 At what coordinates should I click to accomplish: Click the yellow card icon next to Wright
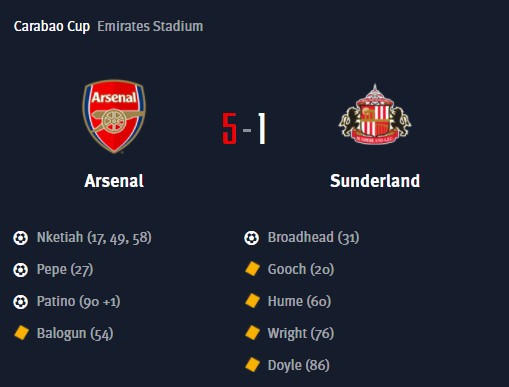[252, 333]
